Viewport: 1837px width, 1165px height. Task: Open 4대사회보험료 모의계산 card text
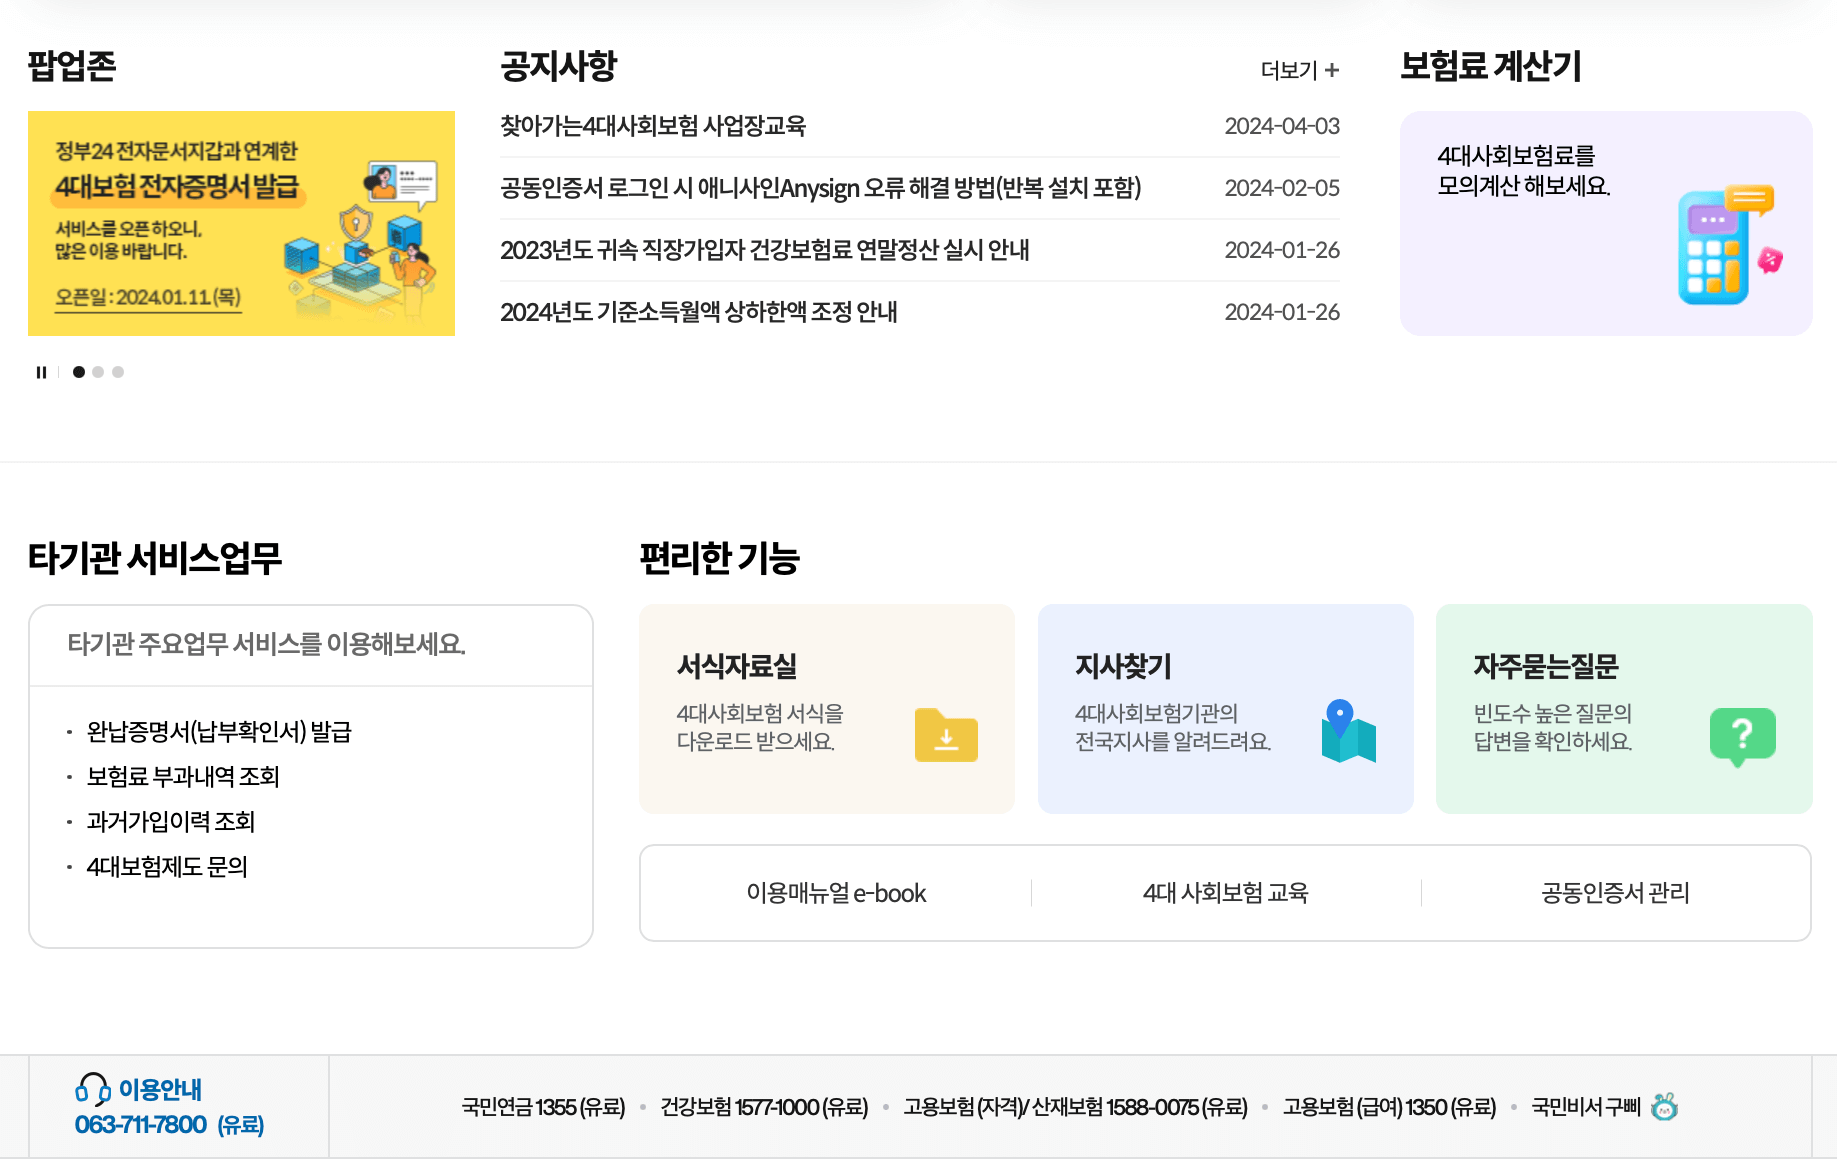click(1523, 170)
